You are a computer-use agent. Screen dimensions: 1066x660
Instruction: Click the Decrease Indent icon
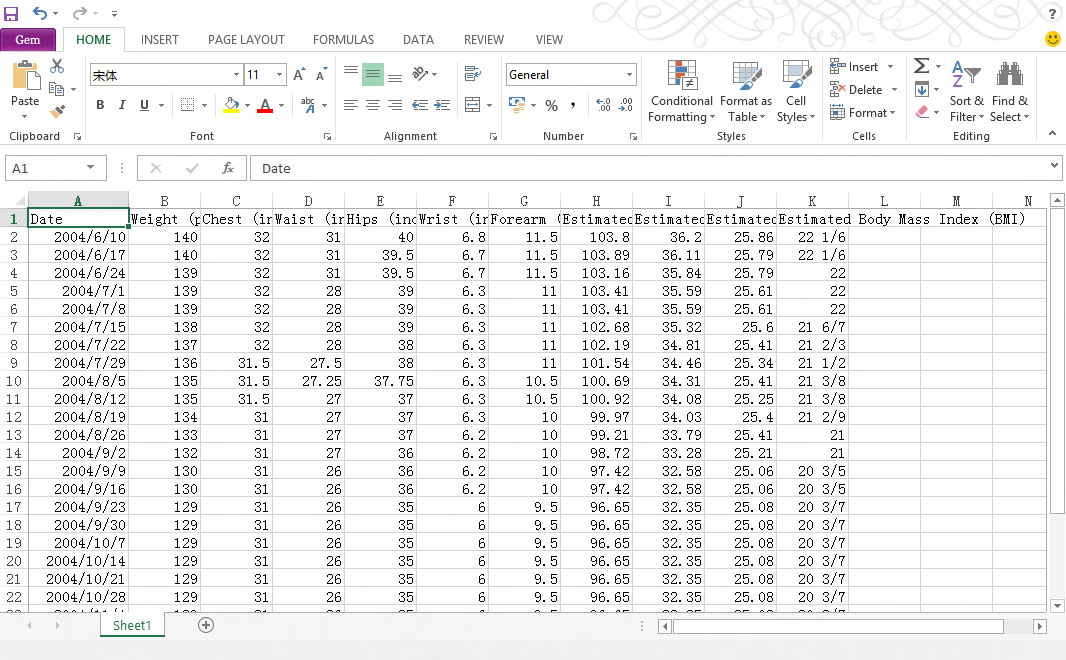[420, 105]
